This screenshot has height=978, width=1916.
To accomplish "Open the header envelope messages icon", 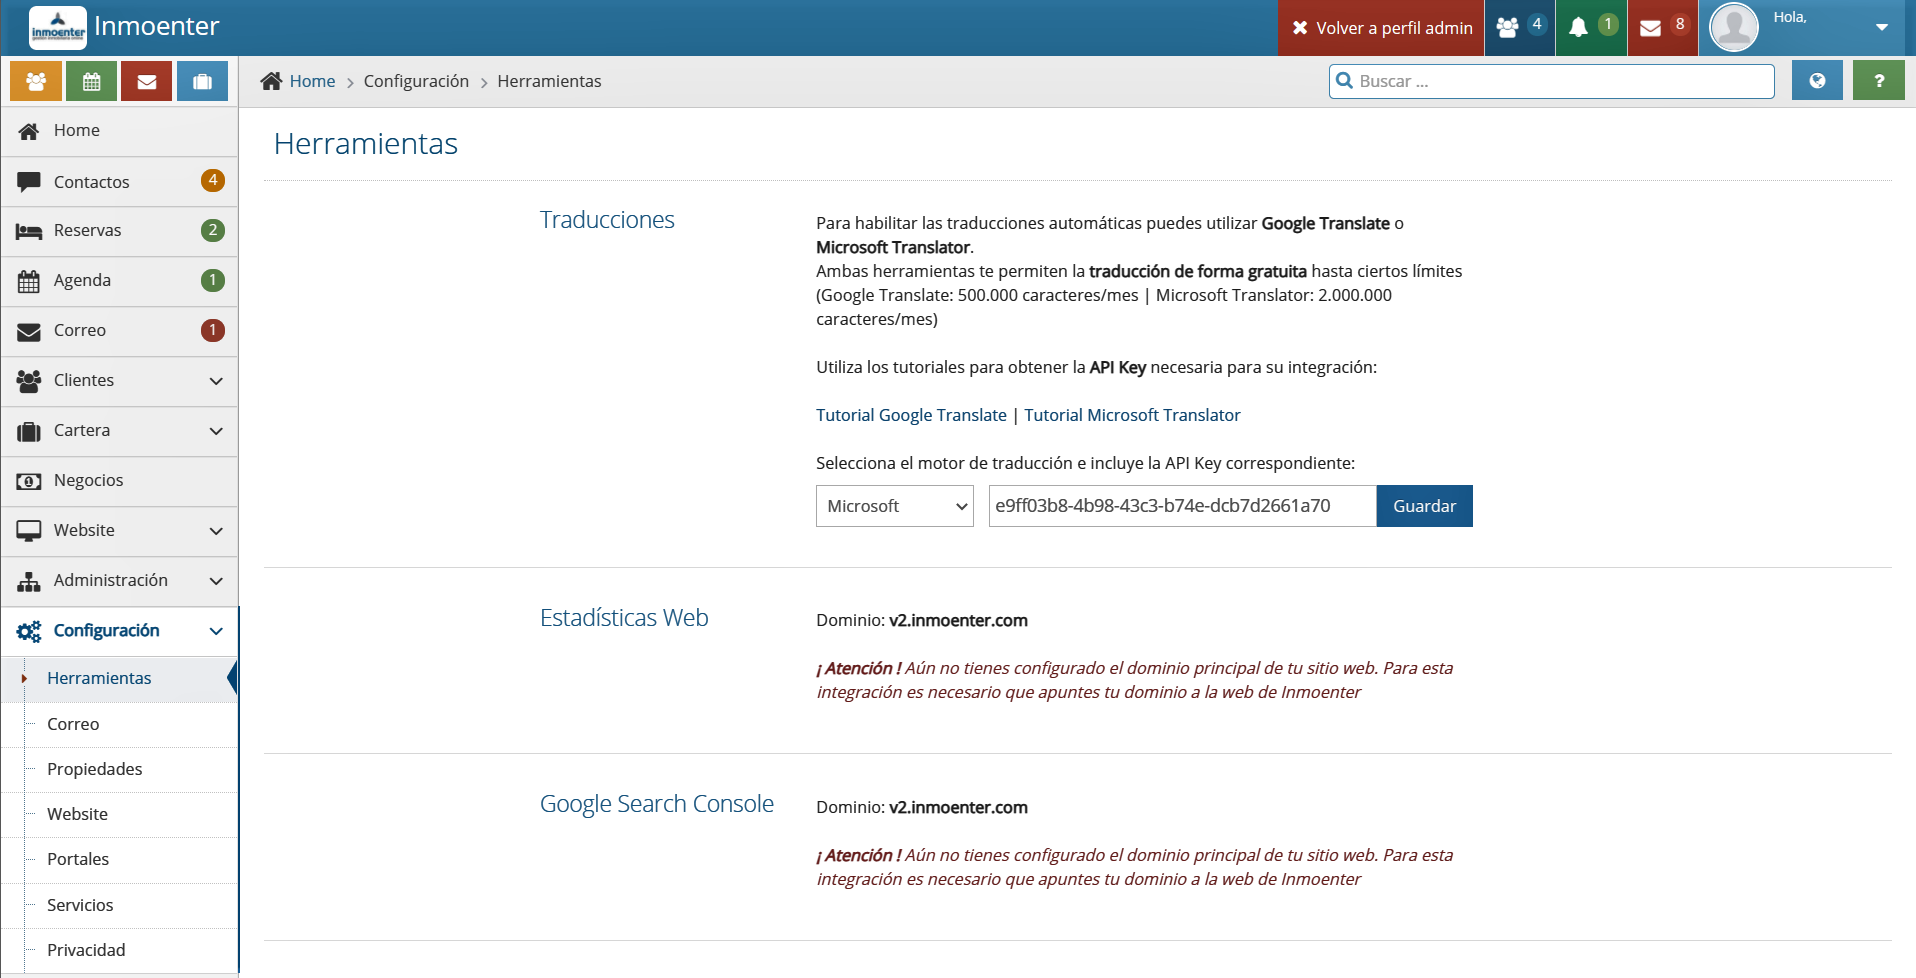I will coord(1651,28).
